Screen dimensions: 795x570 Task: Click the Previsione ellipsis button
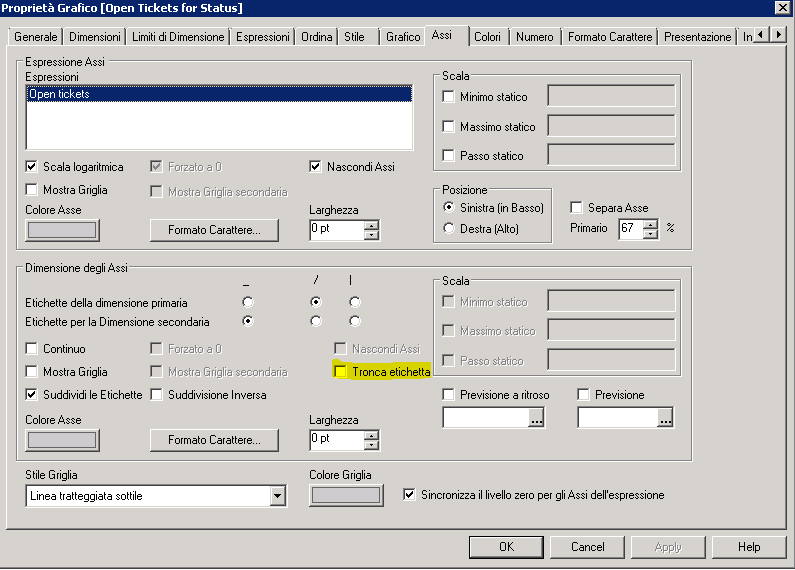tap(665, 420)
